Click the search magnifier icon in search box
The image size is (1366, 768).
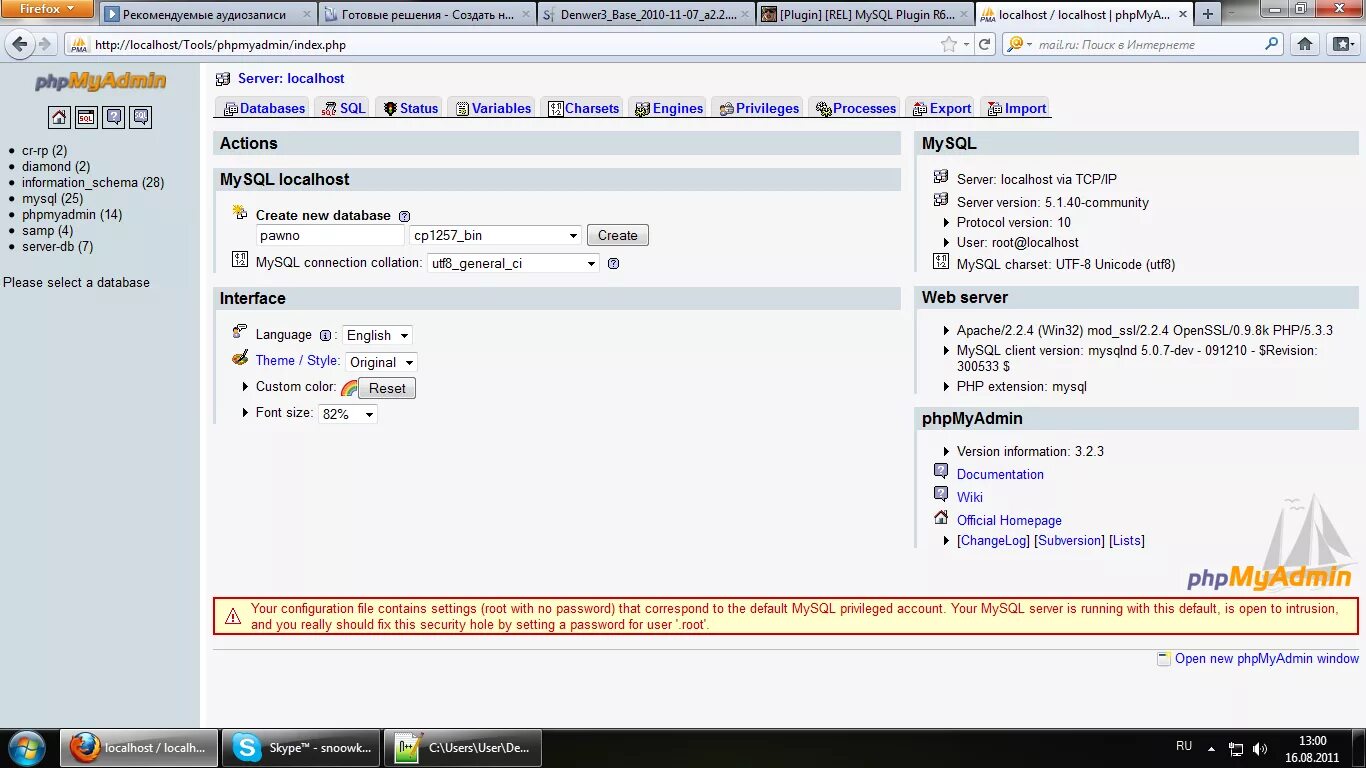(x=1272, y=44)
